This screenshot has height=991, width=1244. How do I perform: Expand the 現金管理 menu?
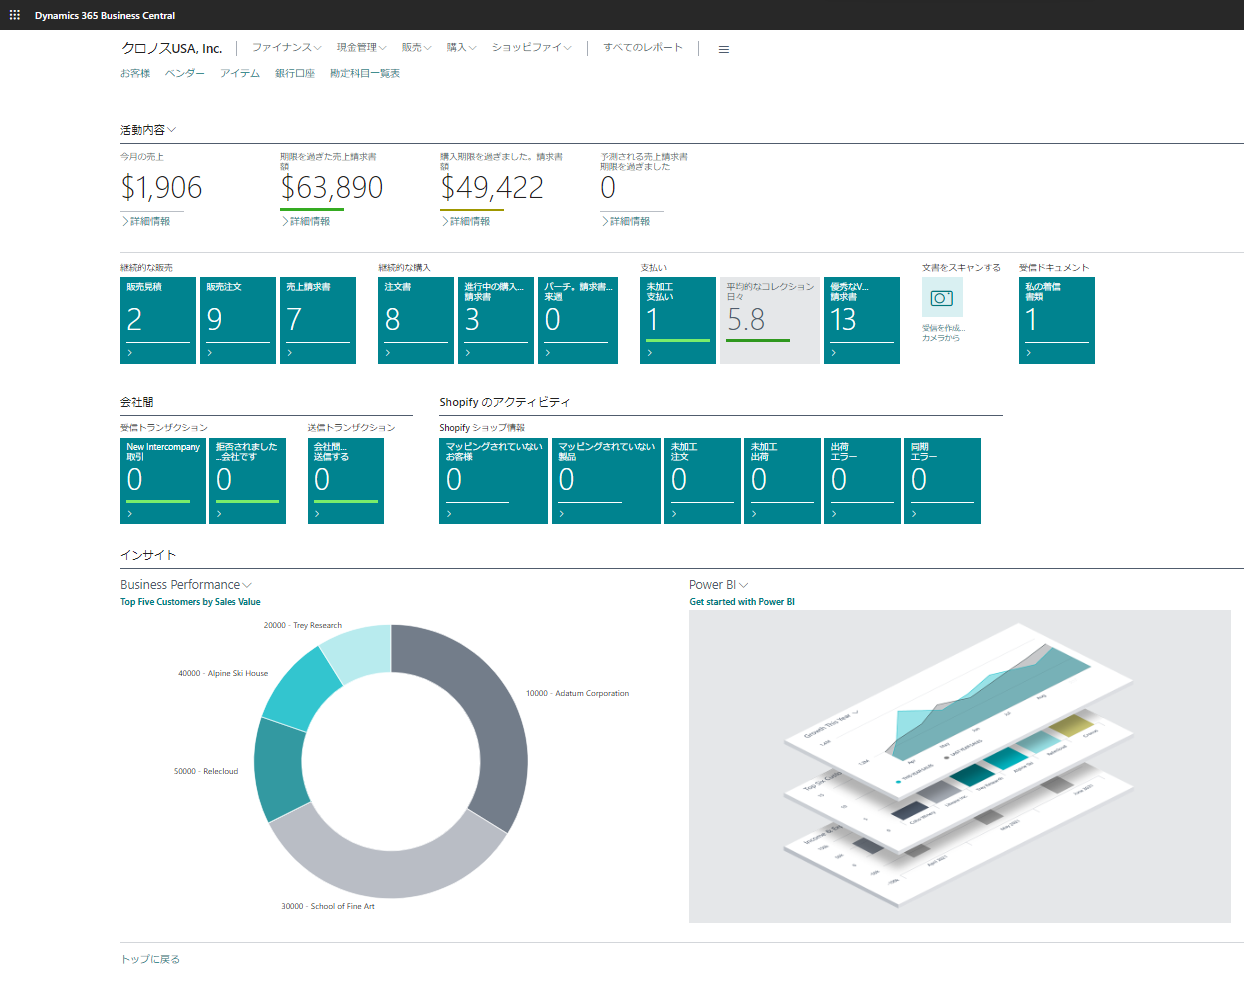(361, 47)
